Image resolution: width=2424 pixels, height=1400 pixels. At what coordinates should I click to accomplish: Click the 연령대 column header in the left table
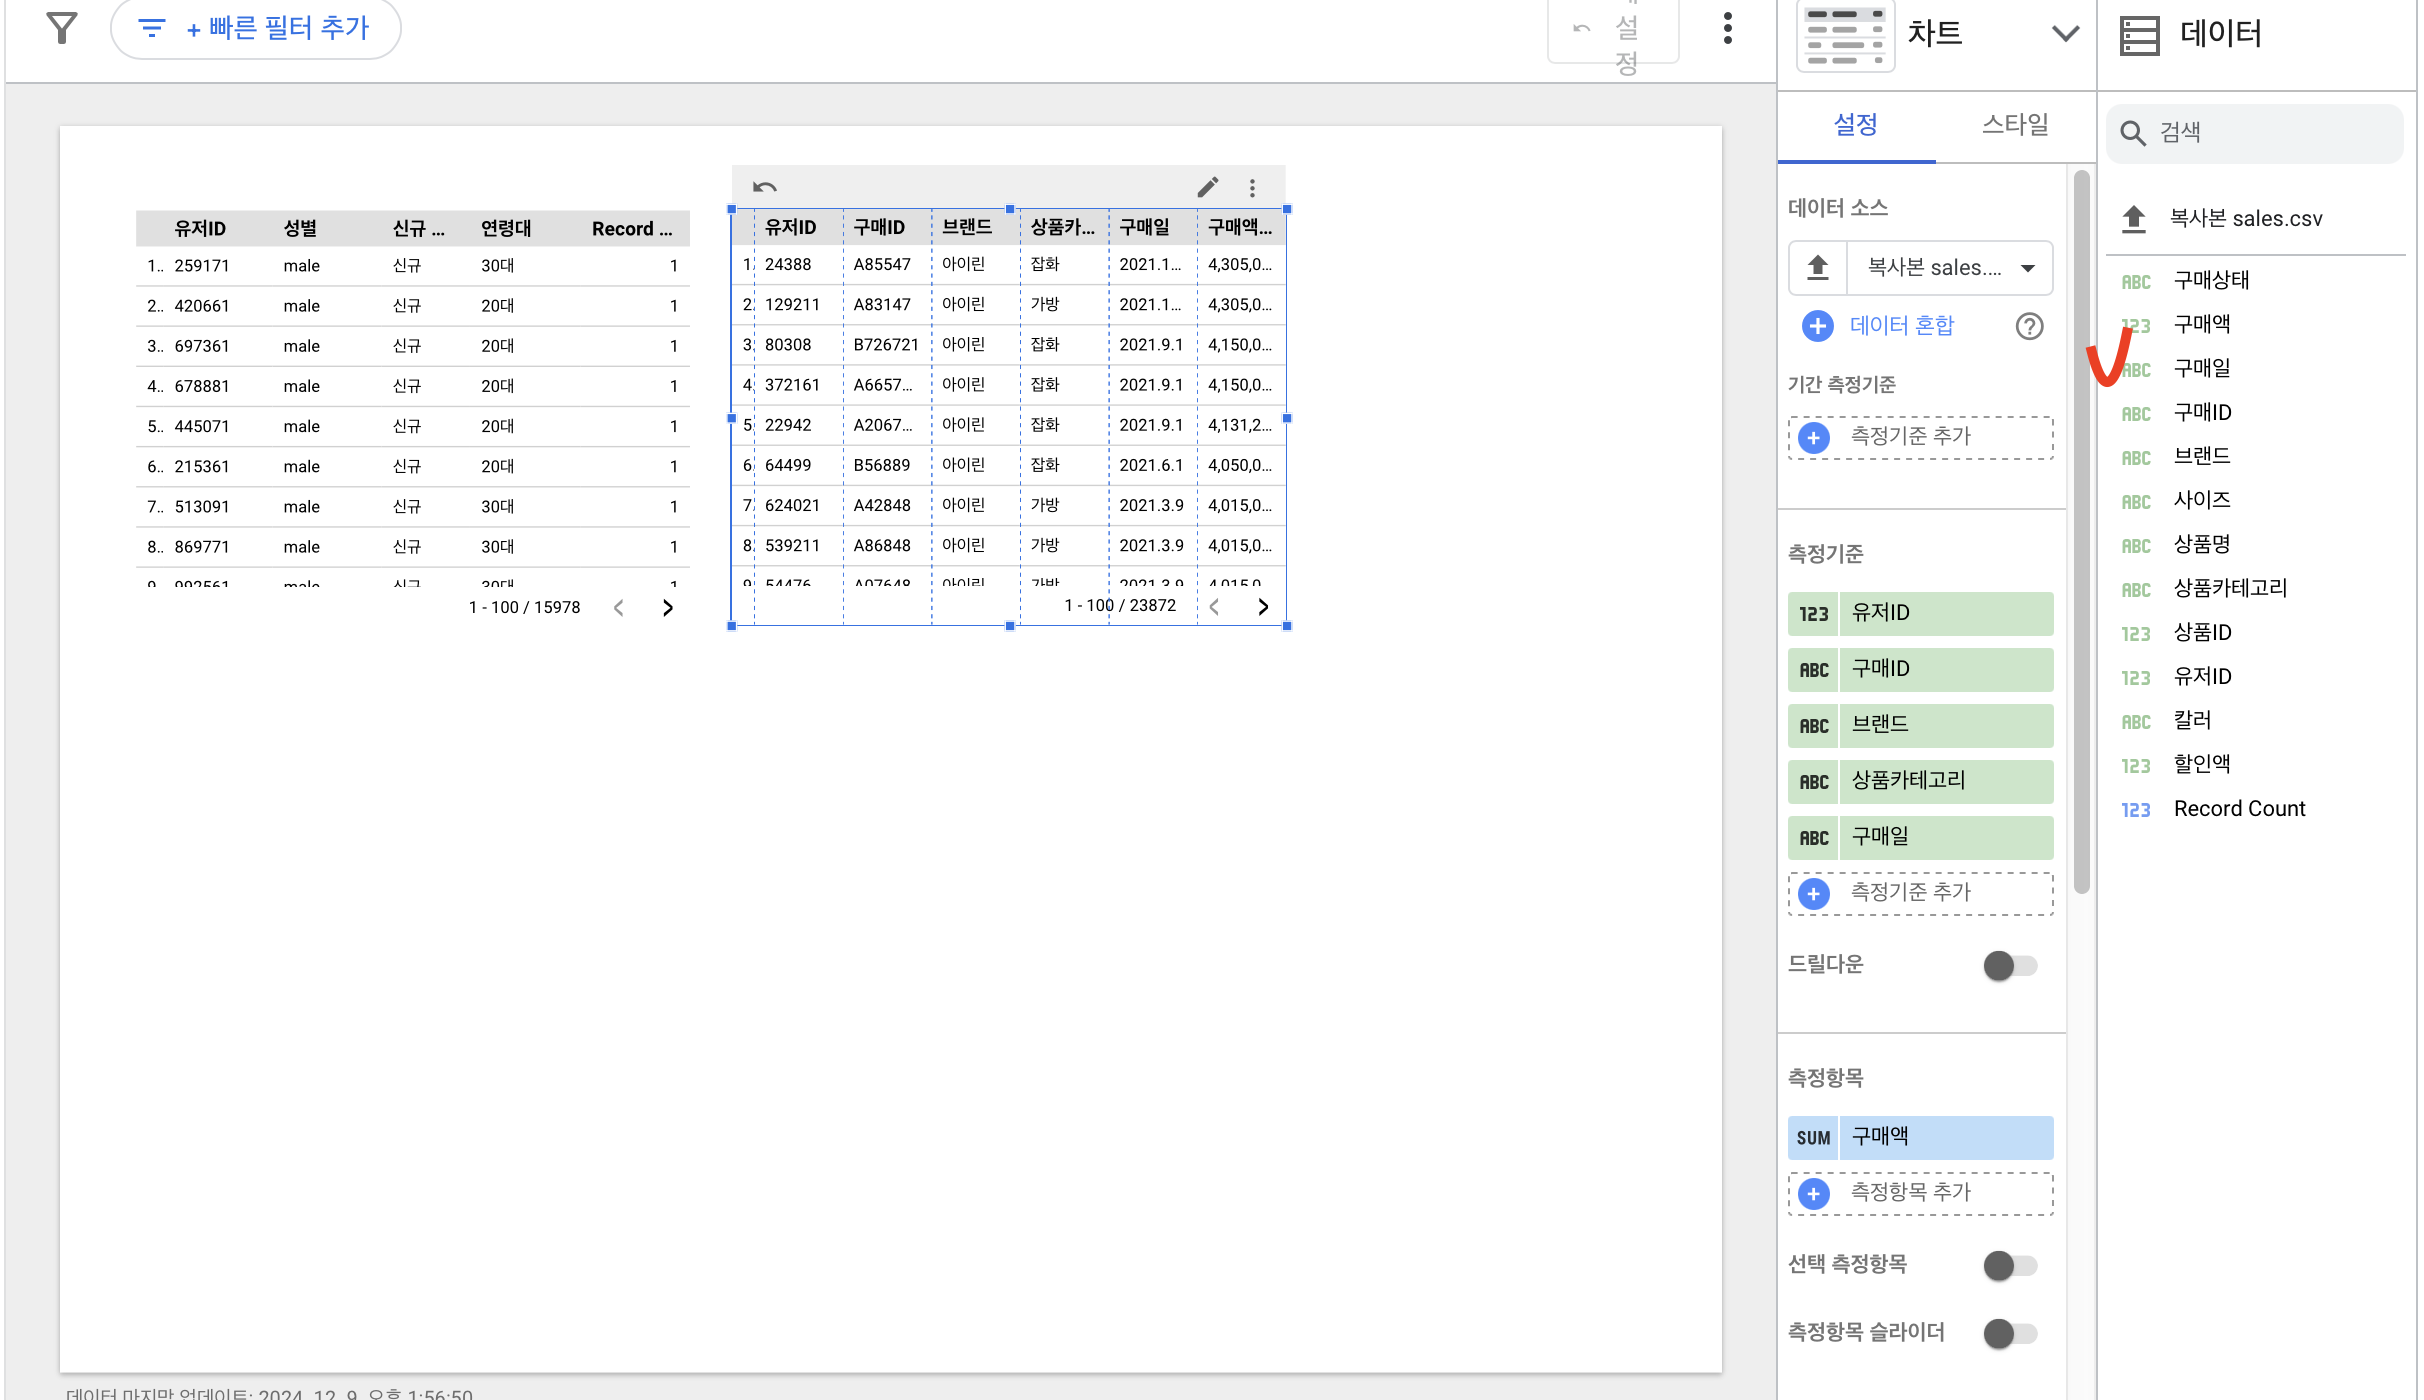(506, 229)
